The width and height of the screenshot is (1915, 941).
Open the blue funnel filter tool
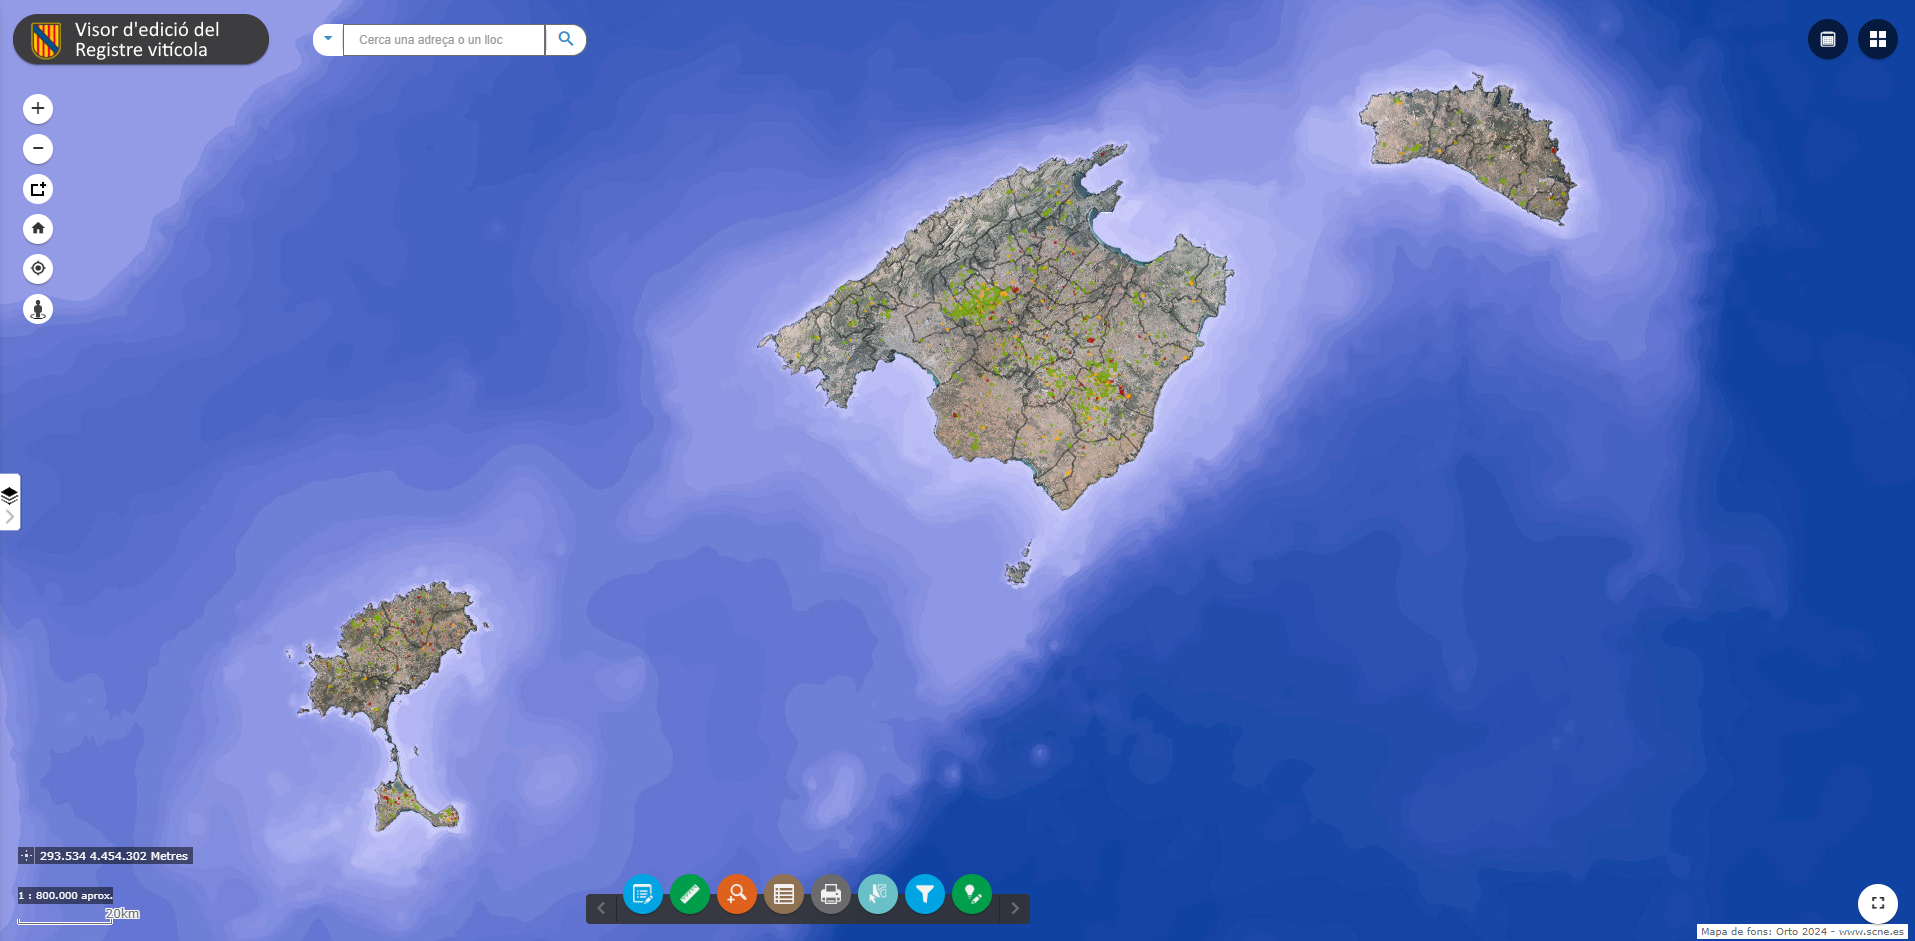[x=925, y=894]
